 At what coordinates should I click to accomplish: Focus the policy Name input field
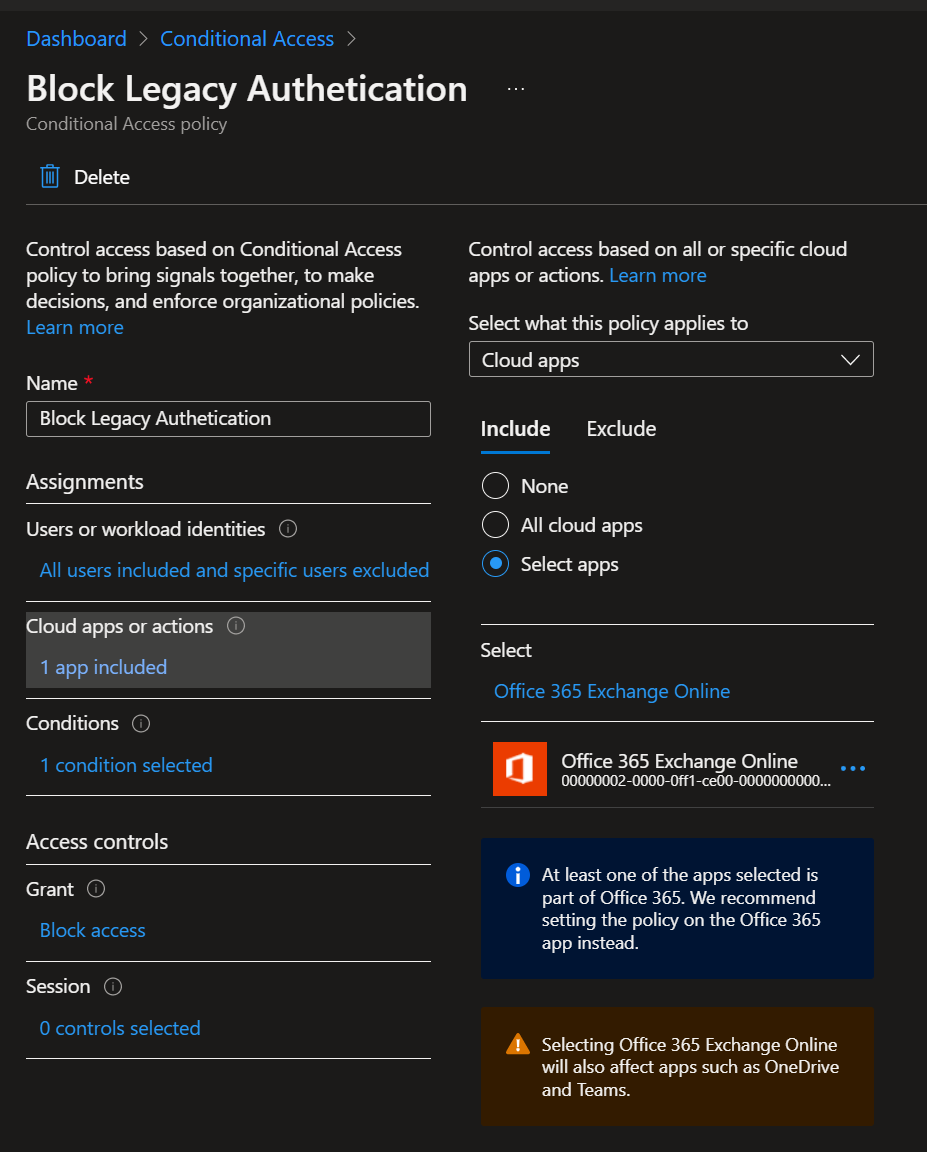pyautogui.click(x=228, y=419)
